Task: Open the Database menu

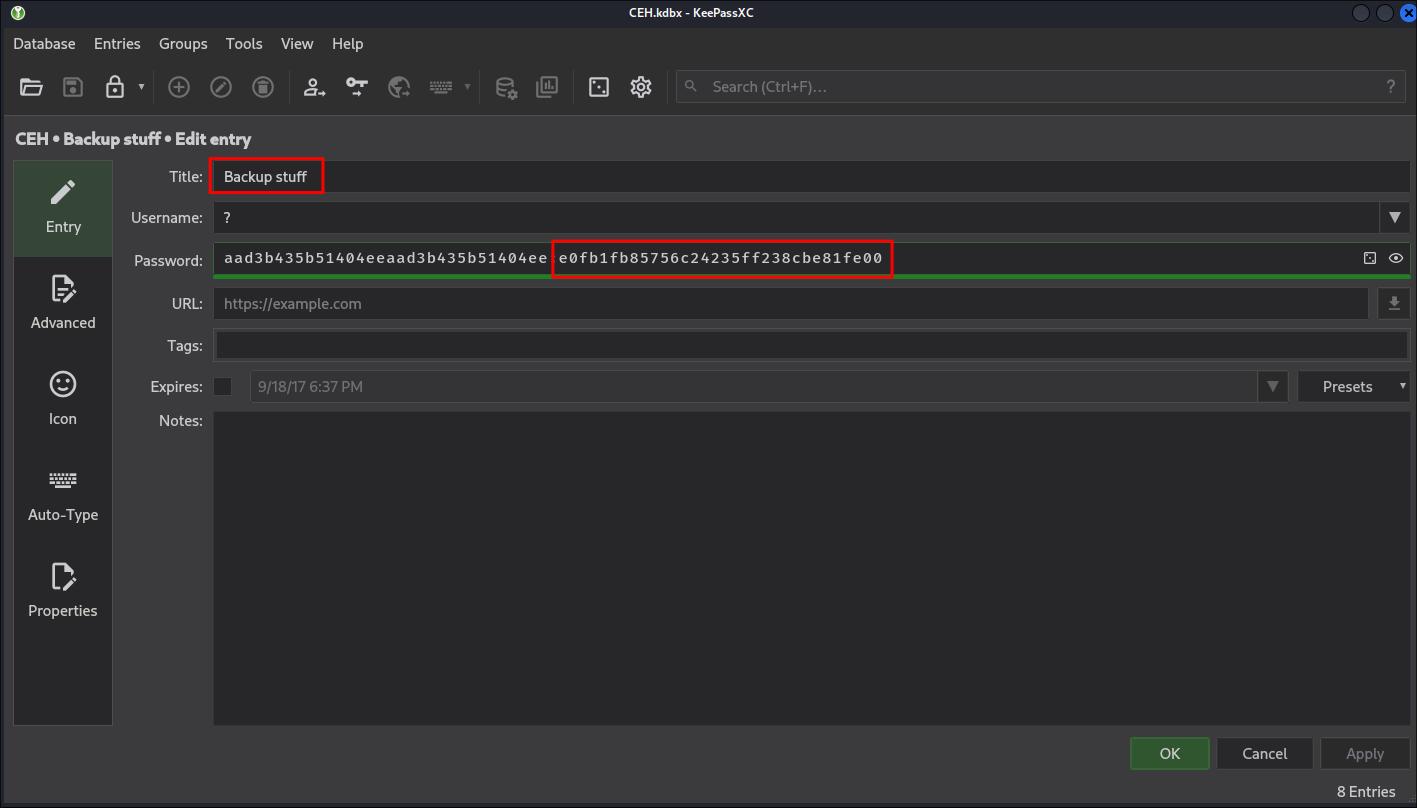Action: [44, 44]
